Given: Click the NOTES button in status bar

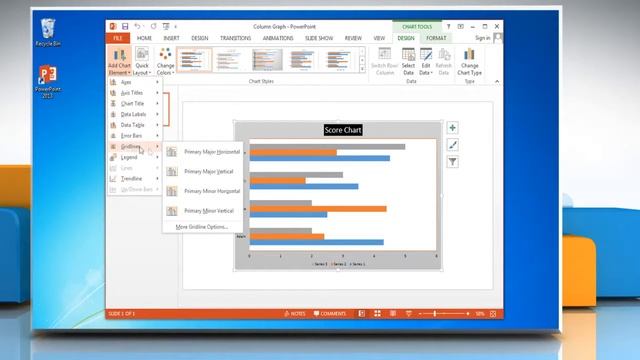Looking at the screenshot, I should (x=295, y=313).
